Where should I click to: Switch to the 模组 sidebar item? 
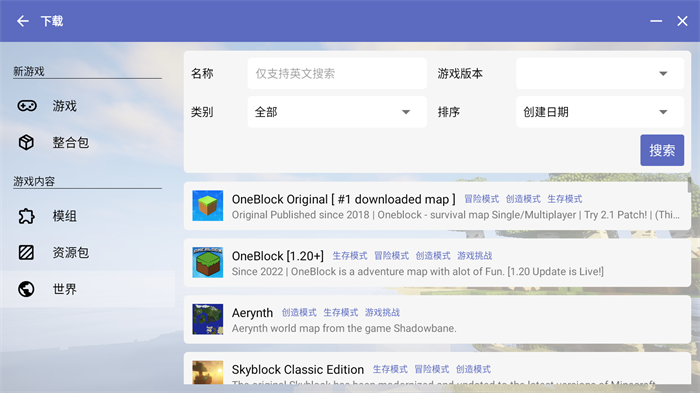pyautogui.click(x=88, y=216)
